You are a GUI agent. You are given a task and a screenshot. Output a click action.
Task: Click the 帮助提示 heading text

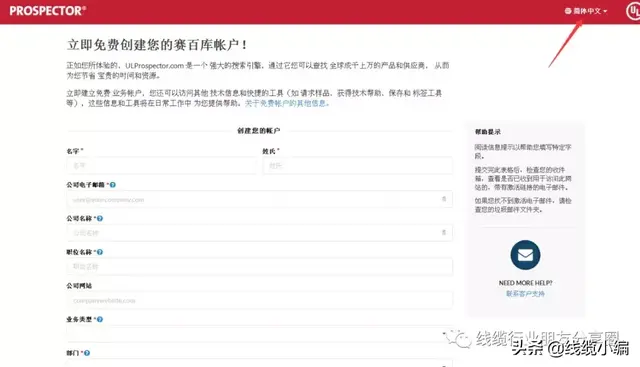(x=487, y=132)
